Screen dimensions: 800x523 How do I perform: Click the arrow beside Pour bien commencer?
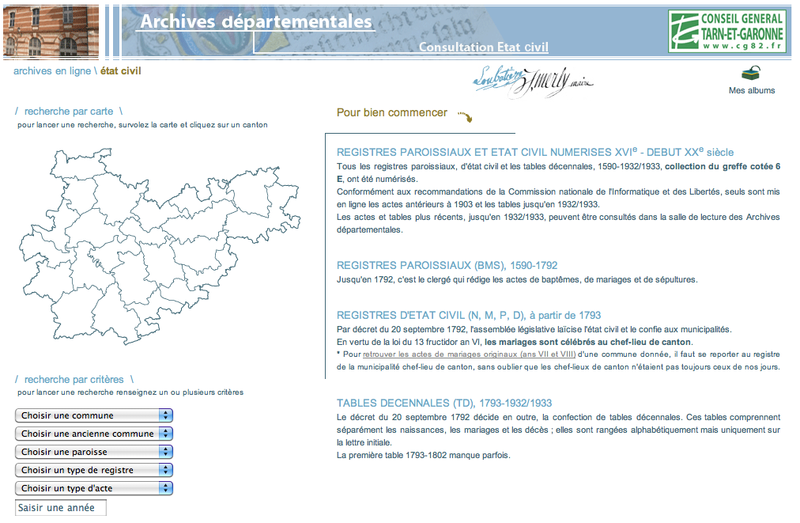point(465,117)
